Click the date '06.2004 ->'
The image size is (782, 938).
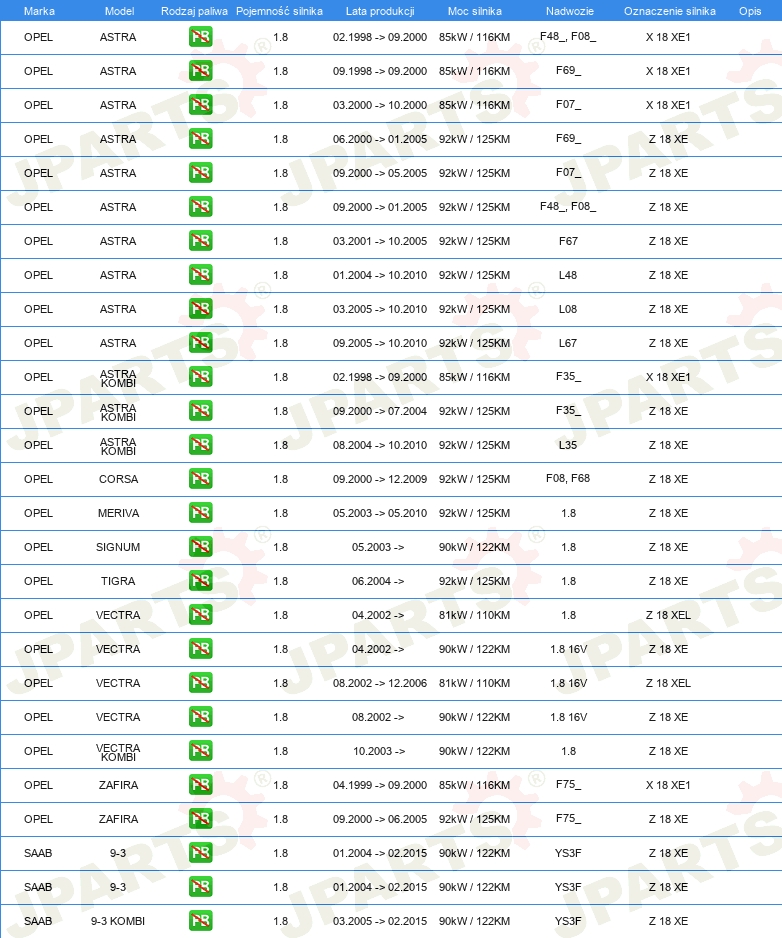[x=378, y=581]
